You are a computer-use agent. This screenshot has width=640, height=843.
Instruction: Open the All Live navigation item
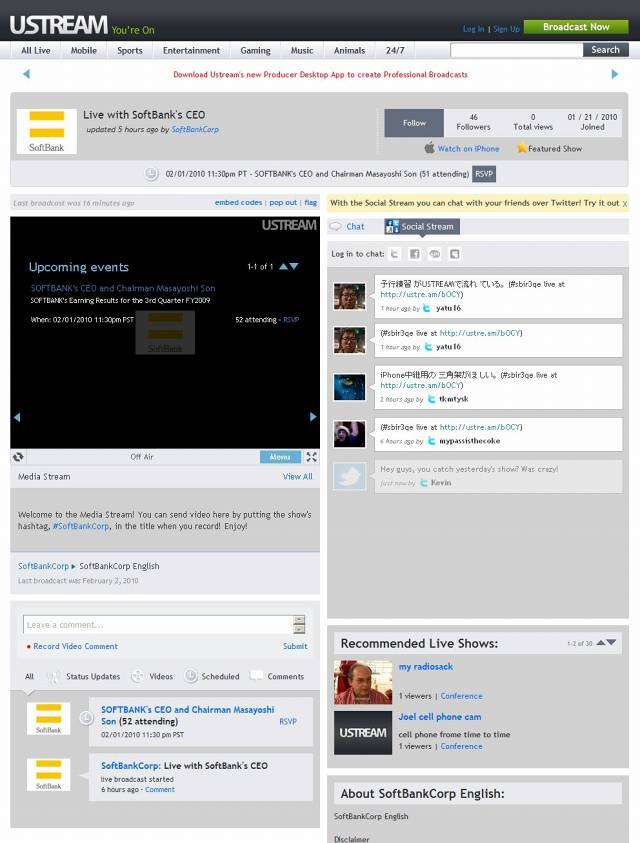[x=35, y=50]
